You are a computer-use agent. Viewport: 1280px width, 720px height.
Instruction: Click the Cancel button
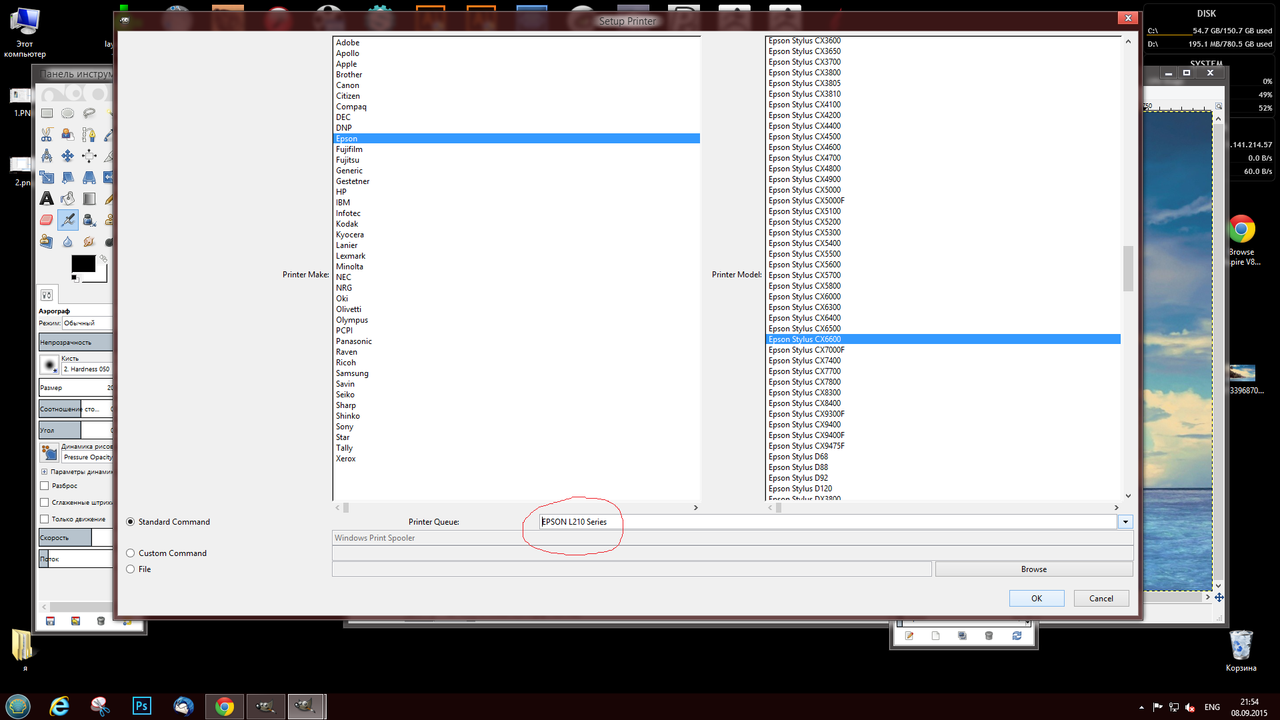click(x=1101, y=598)
